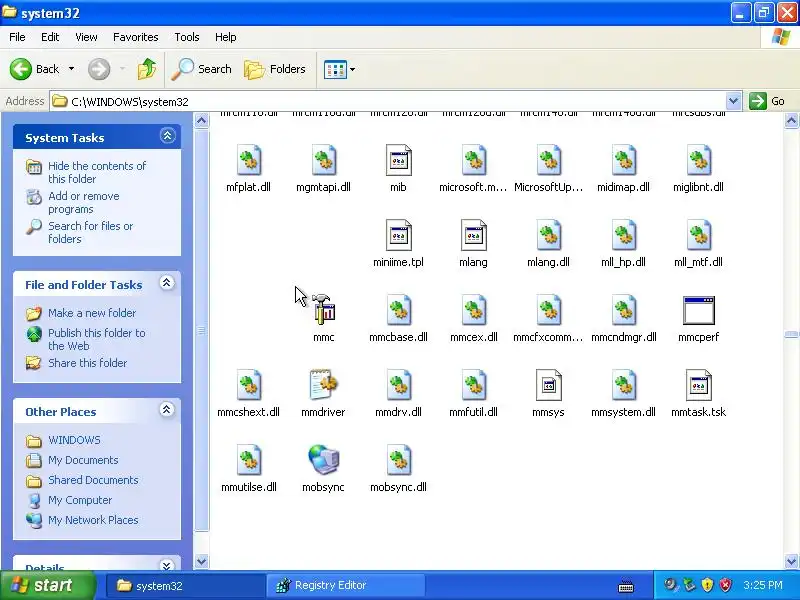Select the mobsync application icon

(x=323, y=460)
